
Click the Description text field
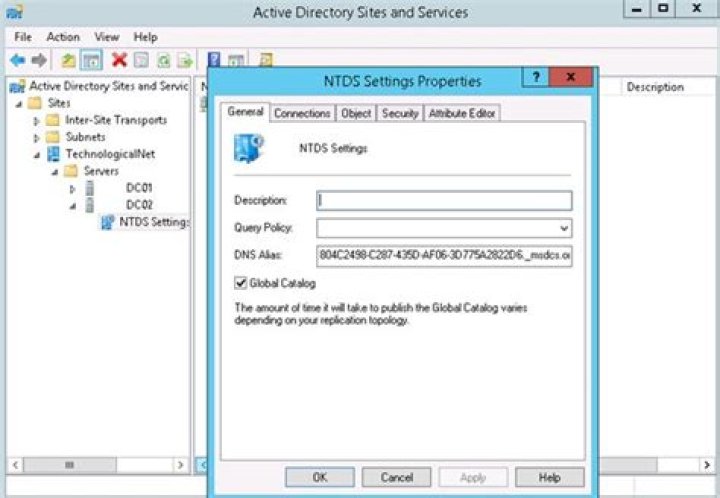point(444,200)
